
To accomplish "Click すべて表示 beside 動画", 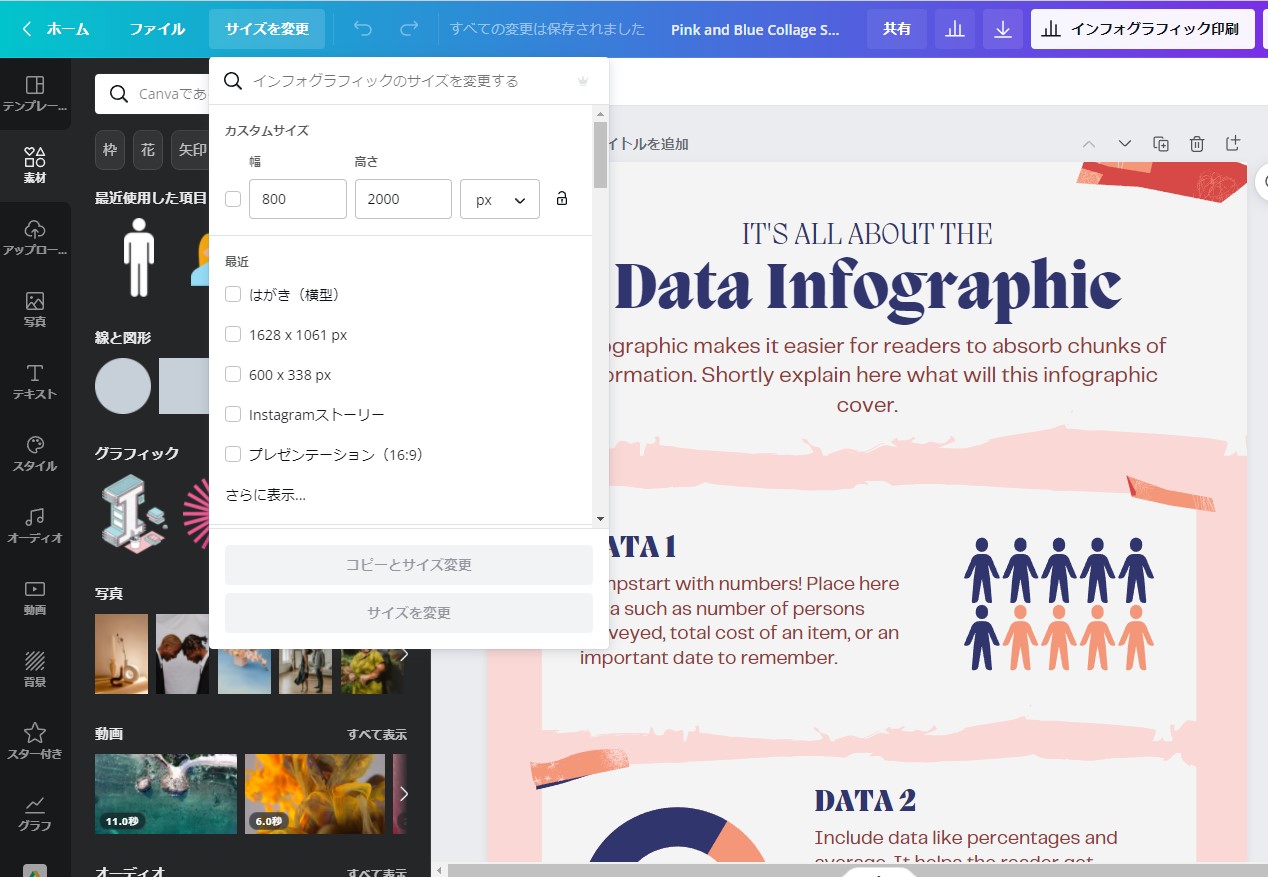I will click(x=377, y=735).
